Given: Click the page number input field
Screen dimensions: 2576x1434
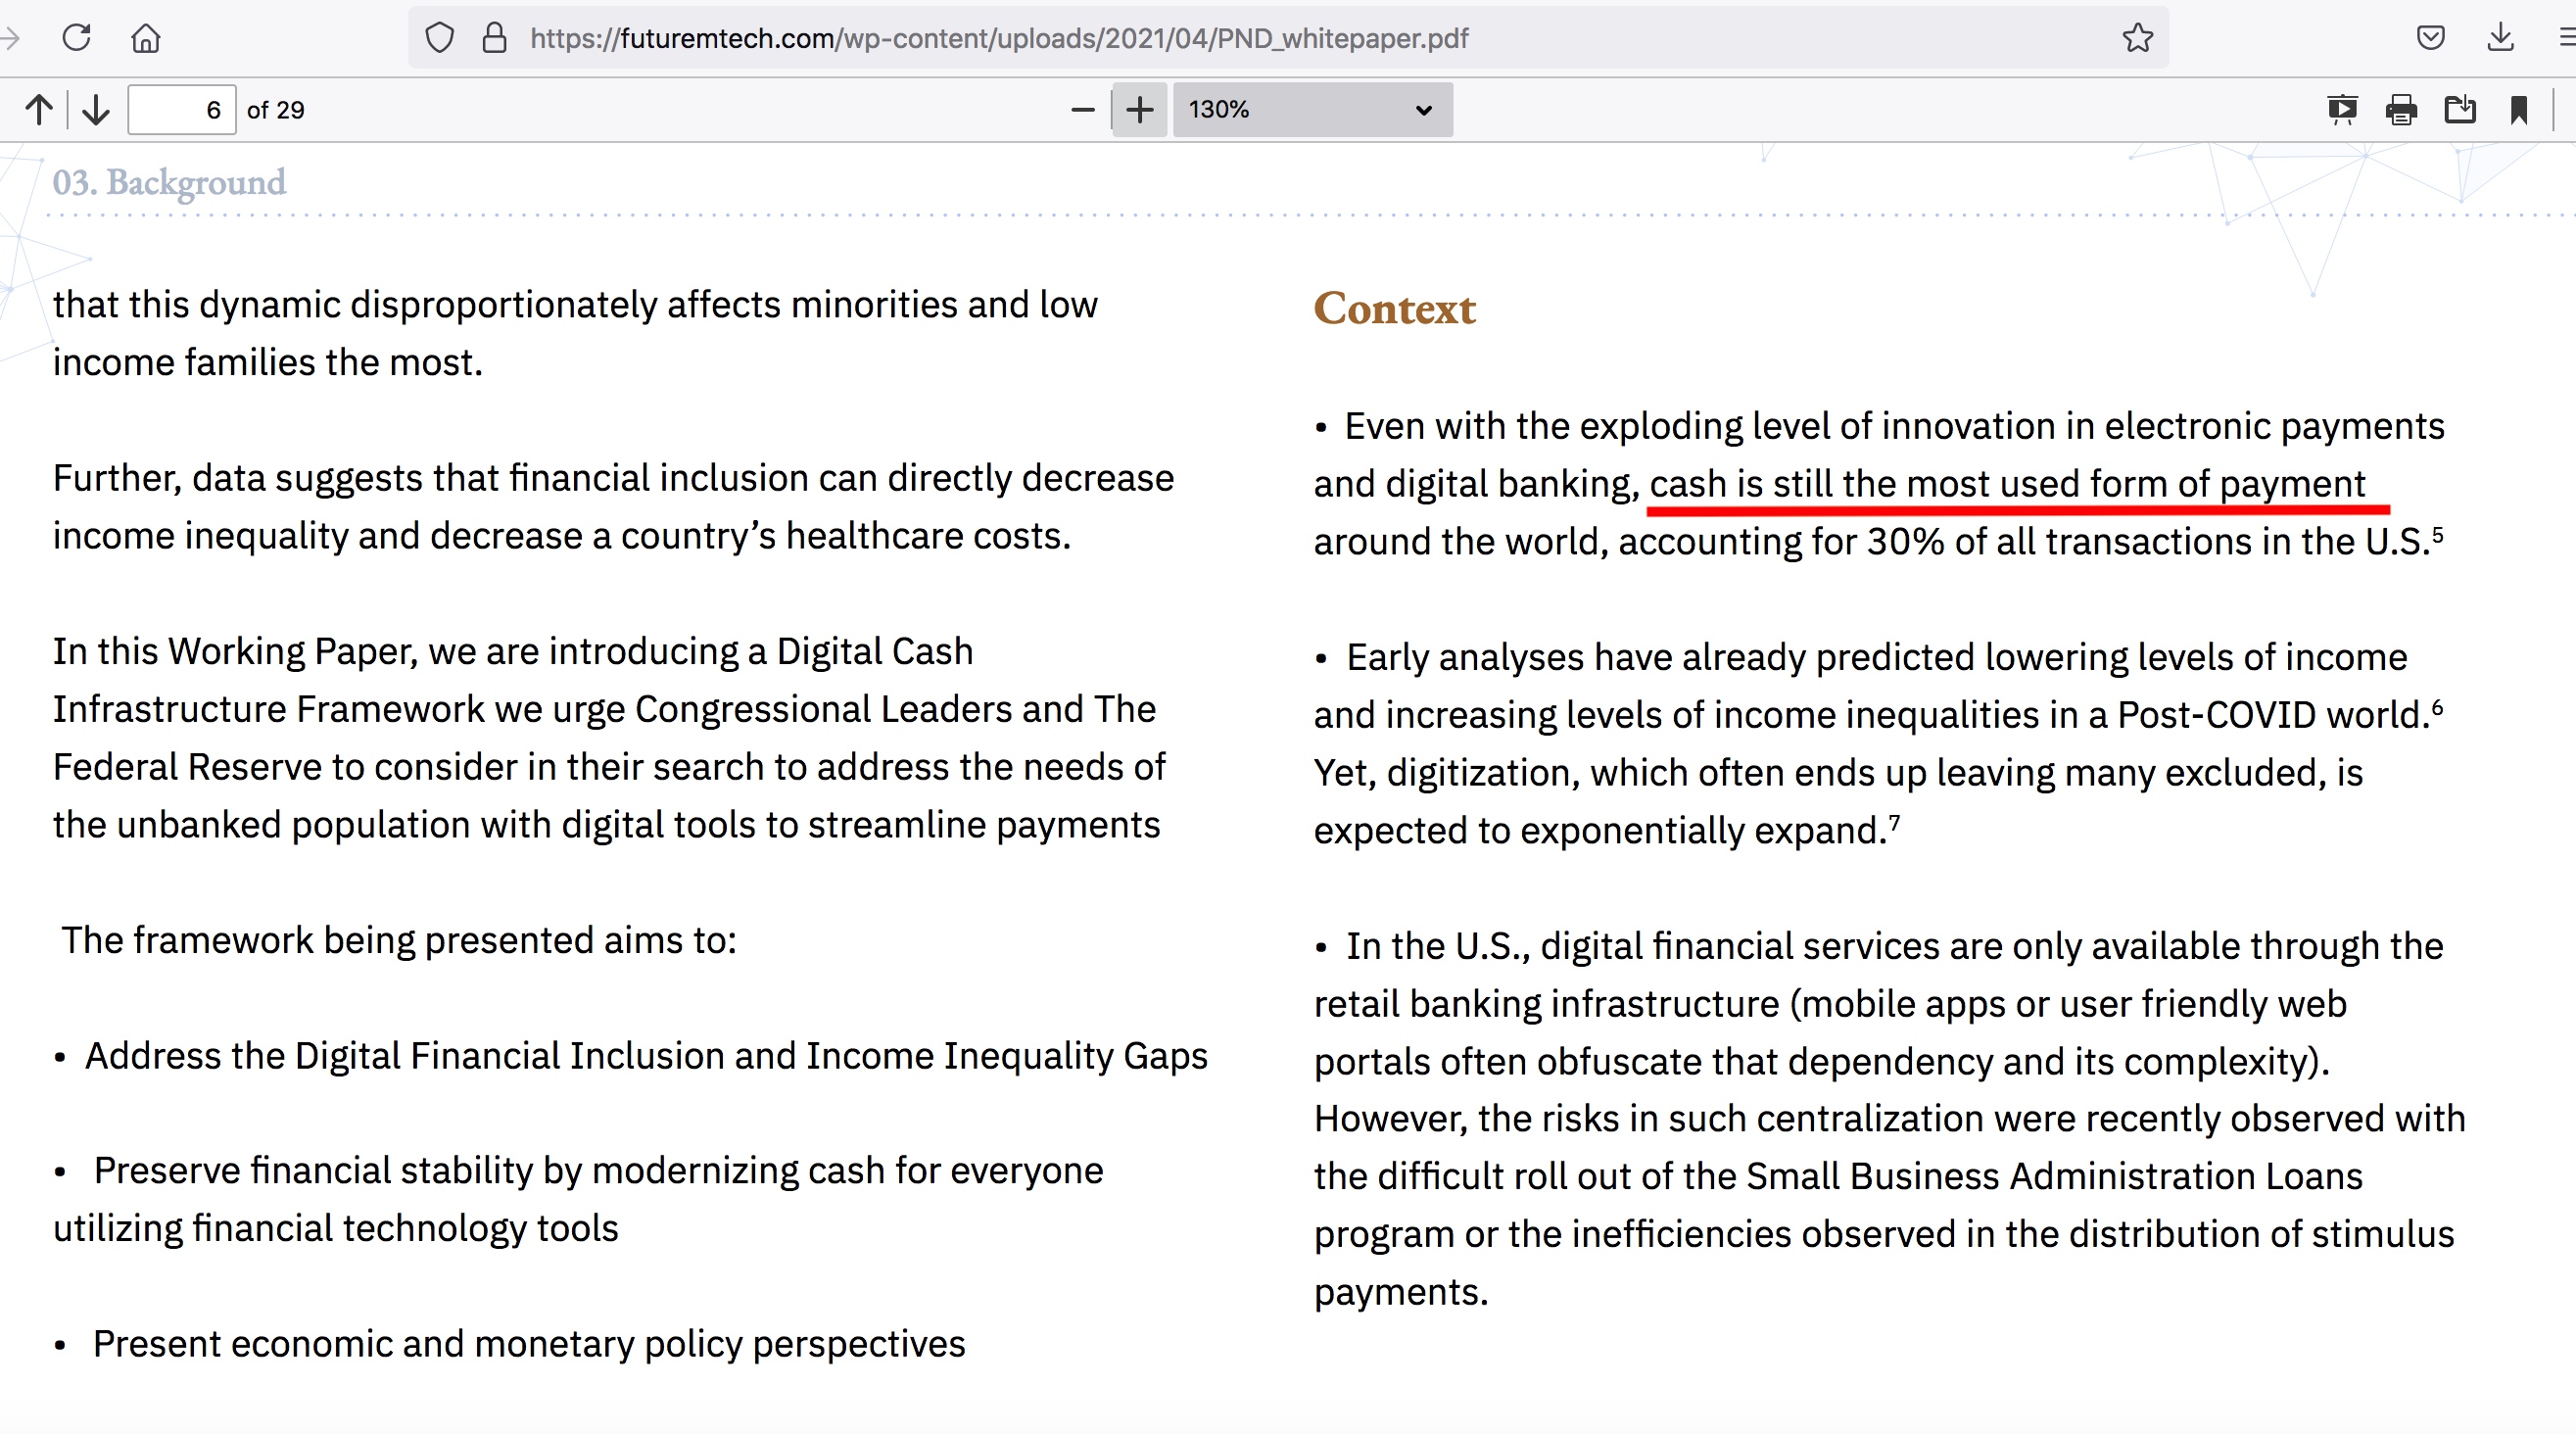Looking at the screenshot, I should tap(182, 109).
